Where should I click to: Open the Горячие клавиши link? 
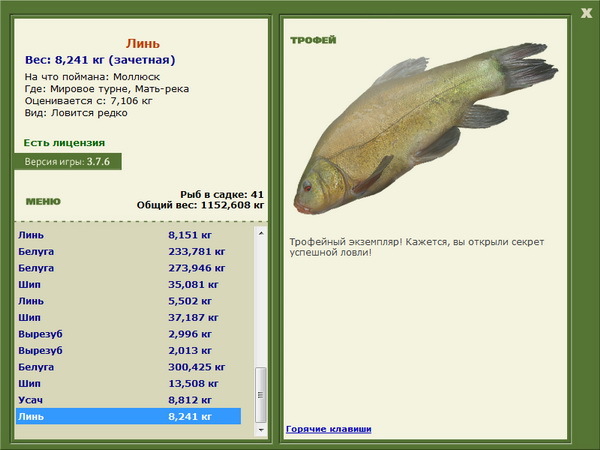329,429
